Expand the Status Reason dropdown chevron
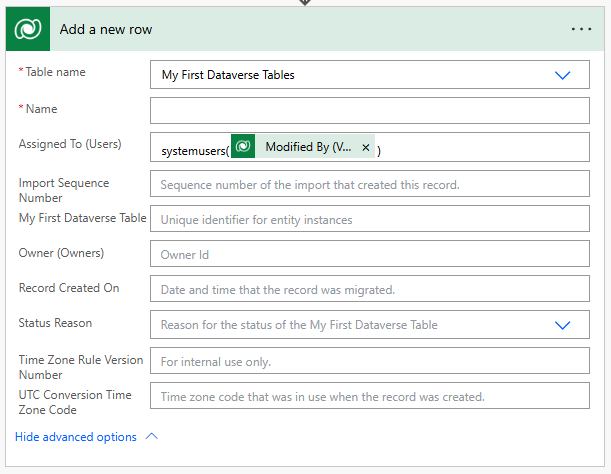 click(562, 325)
